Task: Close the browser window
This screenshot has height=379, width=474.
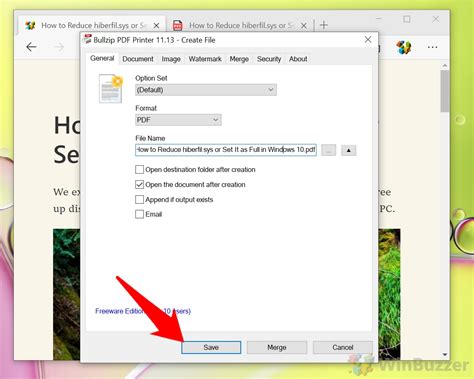Action: point(435,19)
